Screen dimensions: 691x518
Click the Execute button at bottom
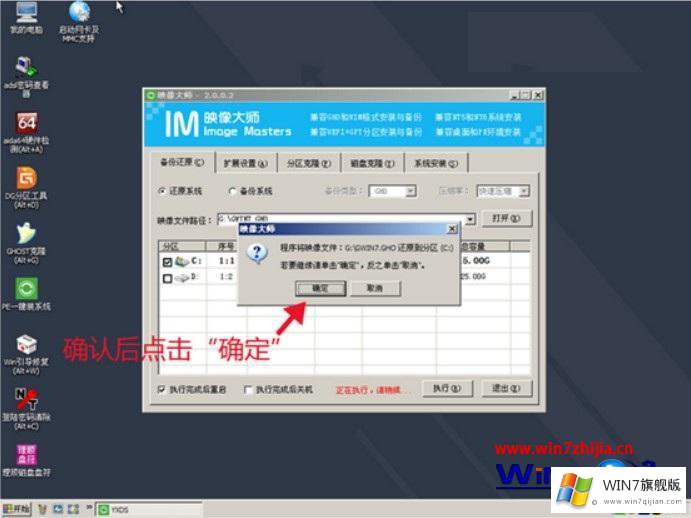click(447, 388)
